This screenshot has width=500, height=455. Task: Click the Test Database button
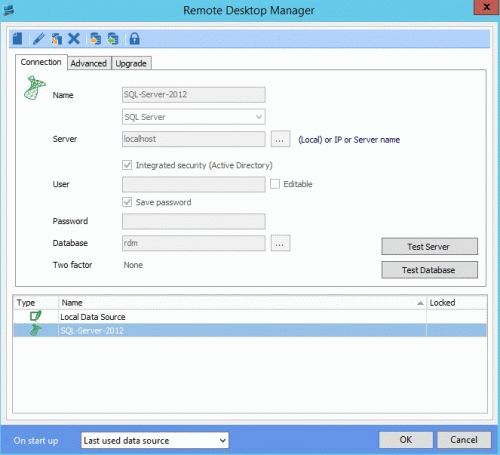(429, 270)
